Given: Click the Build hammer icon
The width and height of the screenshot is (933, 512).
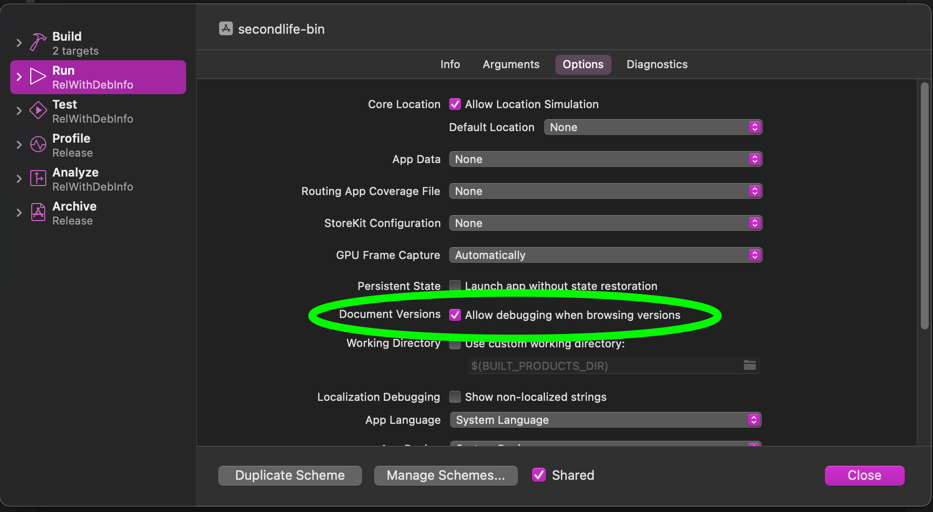Looking at the screenshot, I should point(38,43).
